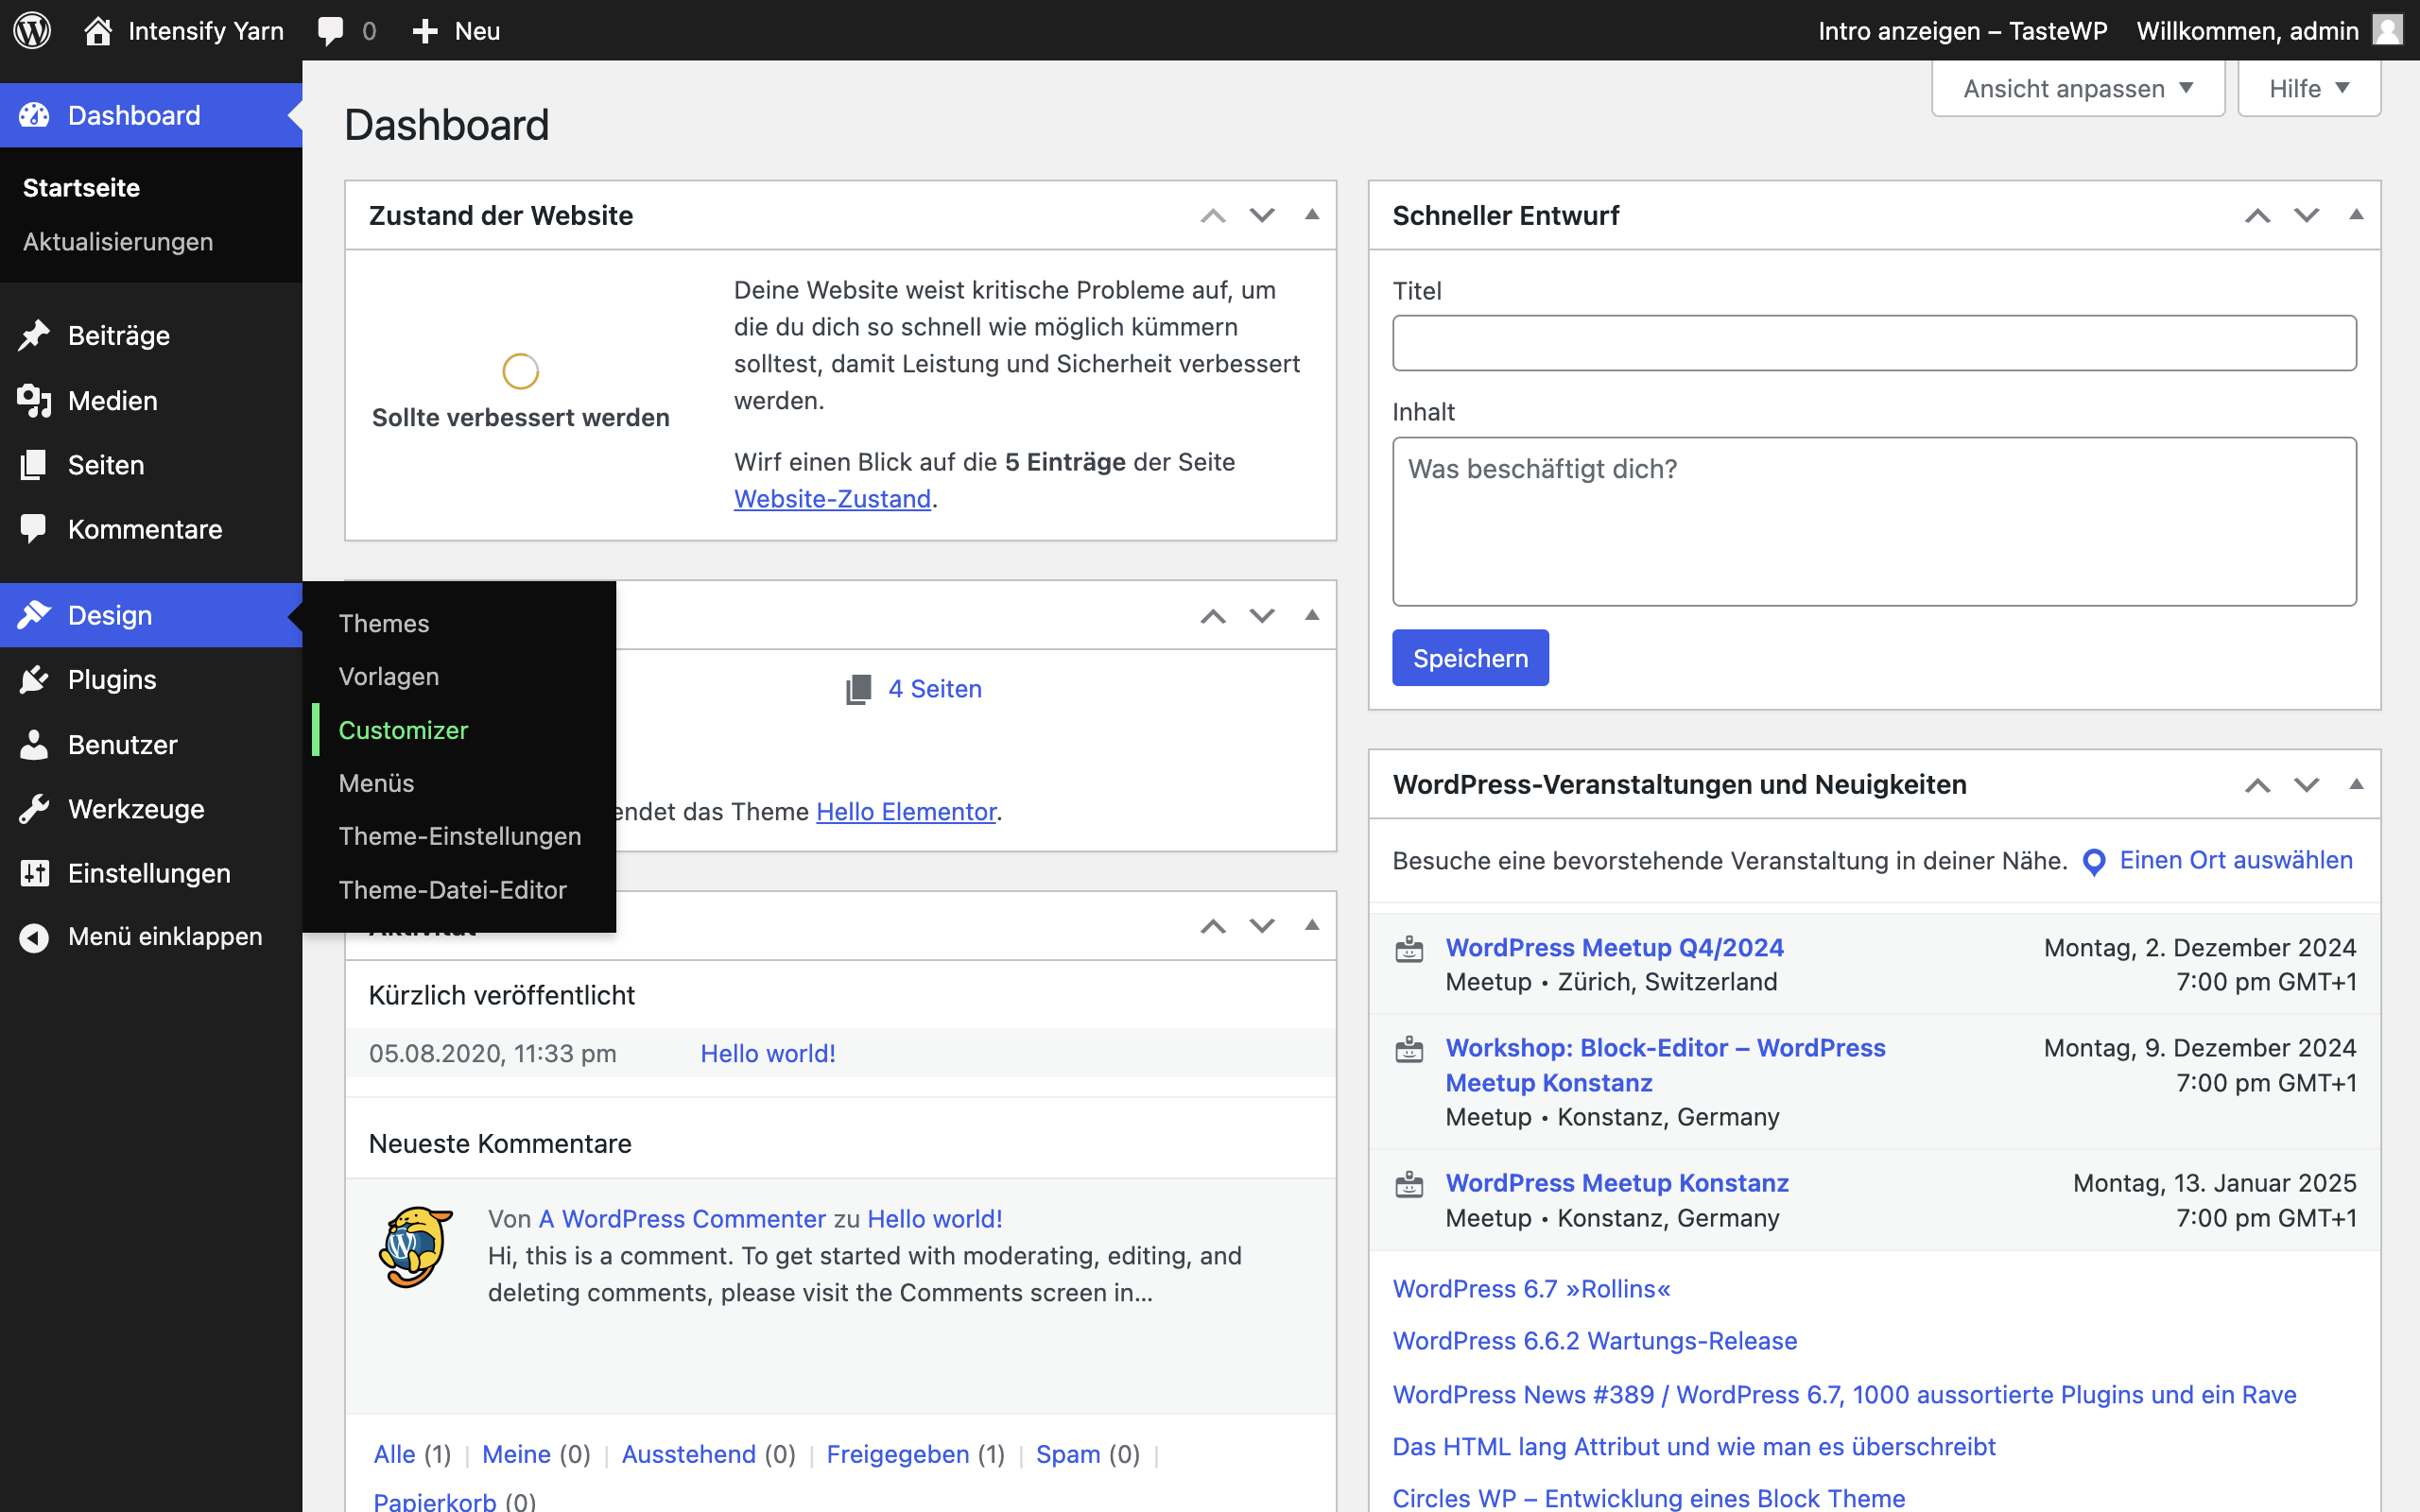The image size is (2420, 1512).
Task: Click the Plugins plug icon in sidebar
Action: coord(34,680)
